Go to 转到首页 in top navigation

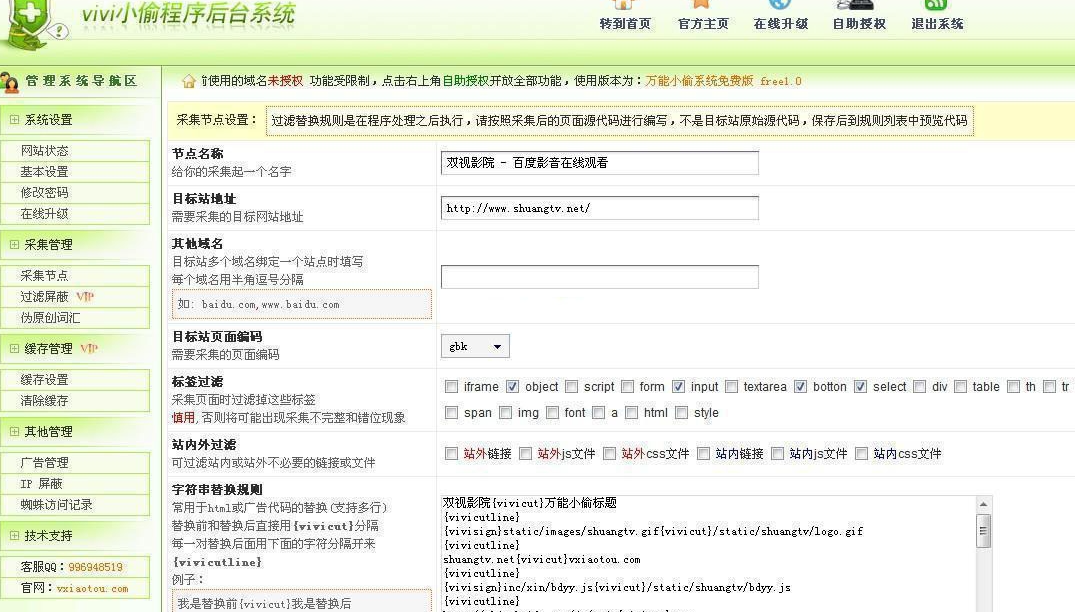pos(625,16)
